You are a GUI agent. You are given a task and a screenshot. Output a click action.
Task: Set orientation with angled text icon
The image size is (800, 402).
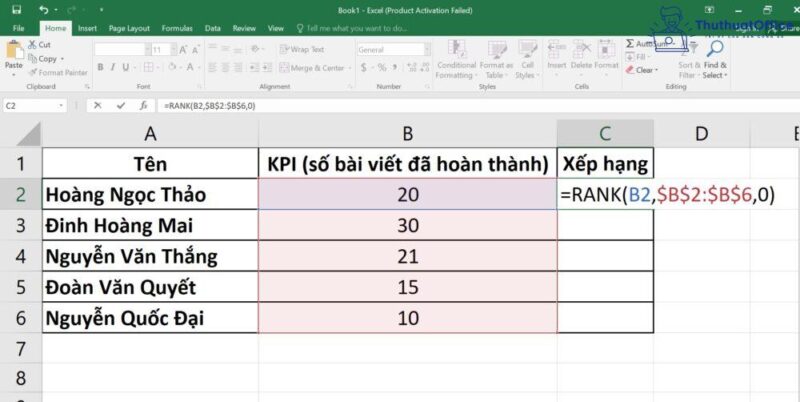[x=256, y=49]
